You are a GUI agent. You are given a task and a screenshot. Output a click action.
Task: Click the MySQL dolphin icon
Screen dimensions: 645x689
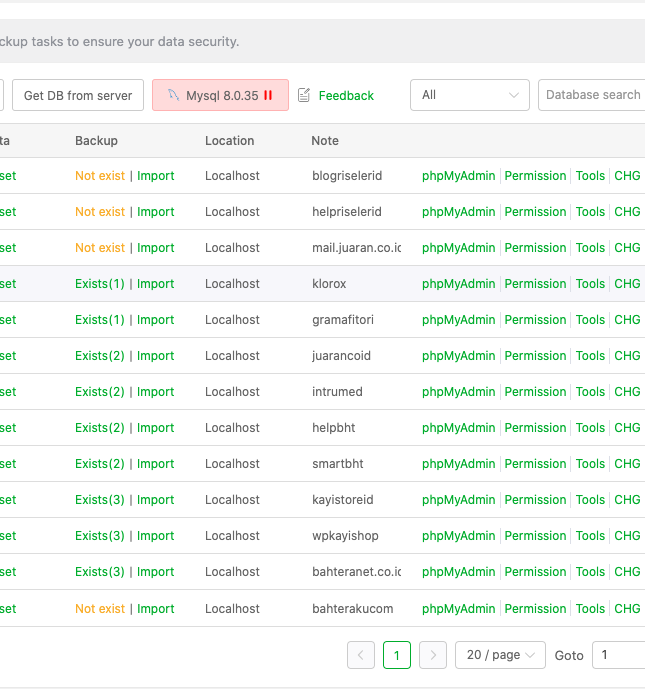pyautogui.click(x=173, y=95)
